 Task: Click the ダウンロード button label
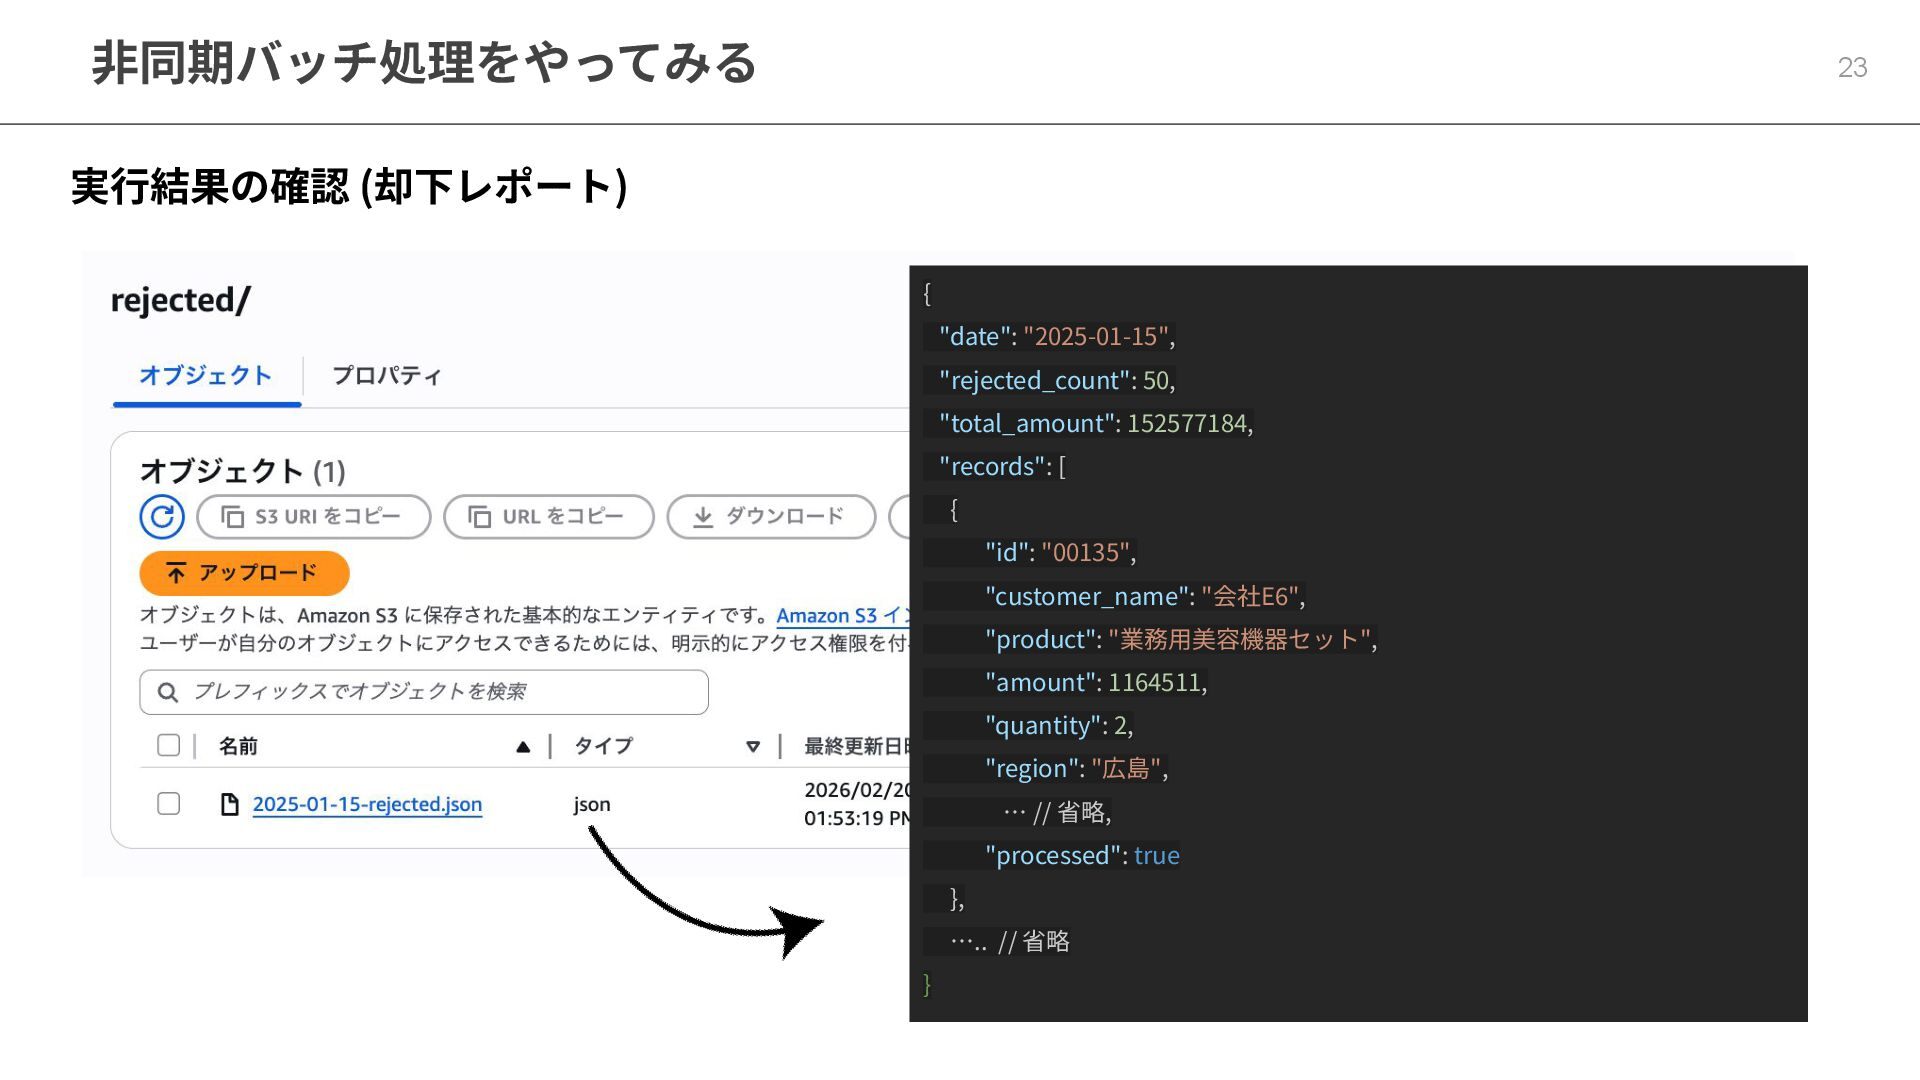pyautogui.click(x=784, y=517)
